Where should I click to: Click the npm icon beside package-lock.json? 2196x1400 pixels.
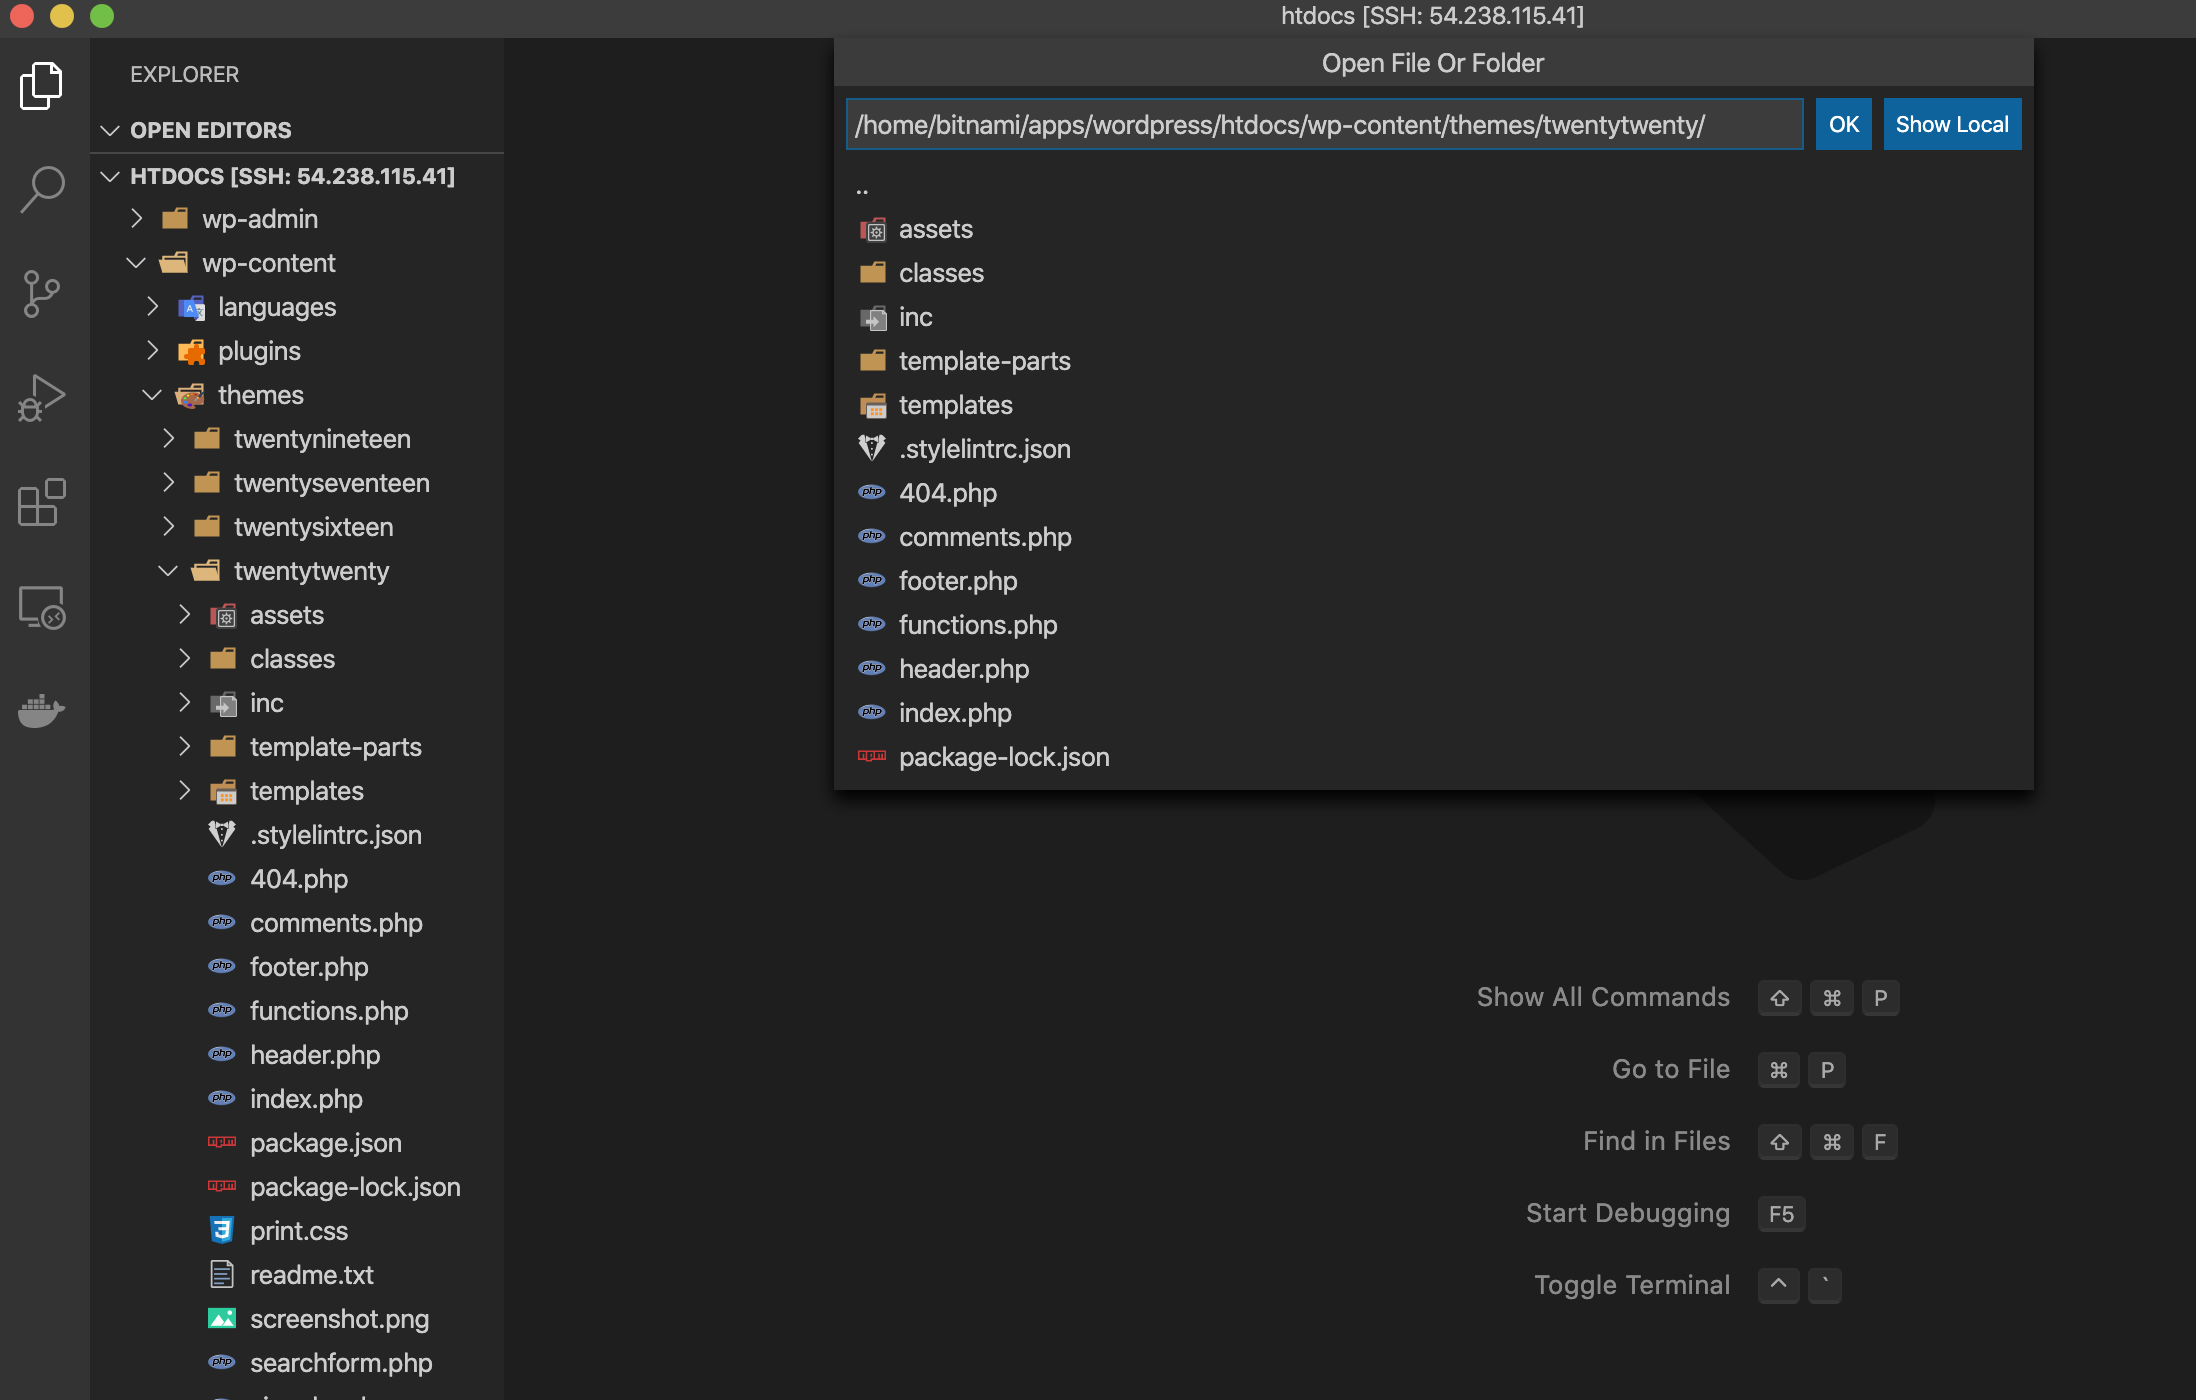[x=221, y=1185]
